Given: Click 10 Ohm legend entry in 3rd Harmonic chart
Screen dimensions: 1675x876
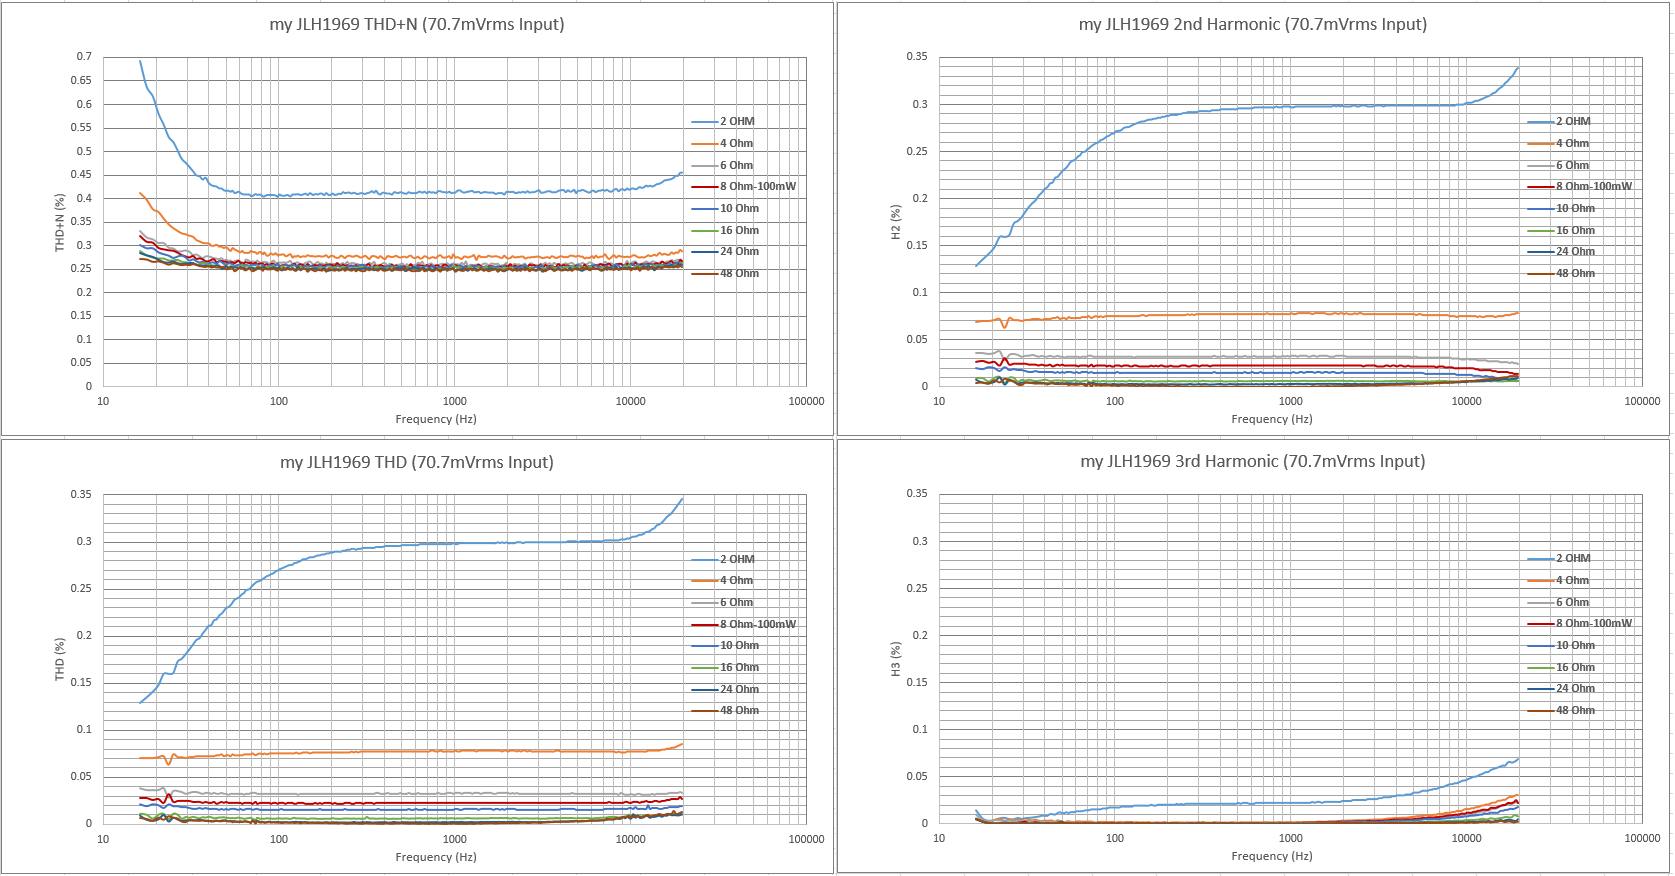Looking at the screenshot, I should point(1562,645).
